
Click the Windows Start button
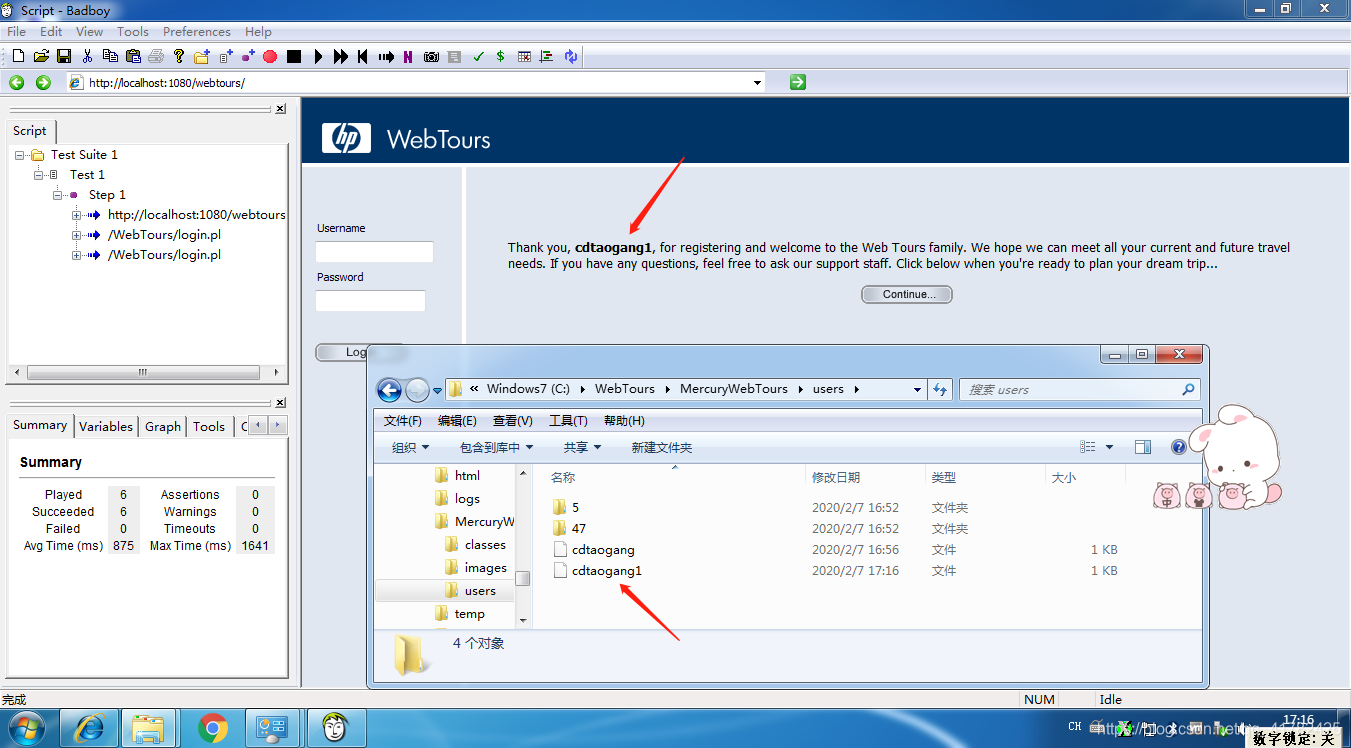[26, 728]
